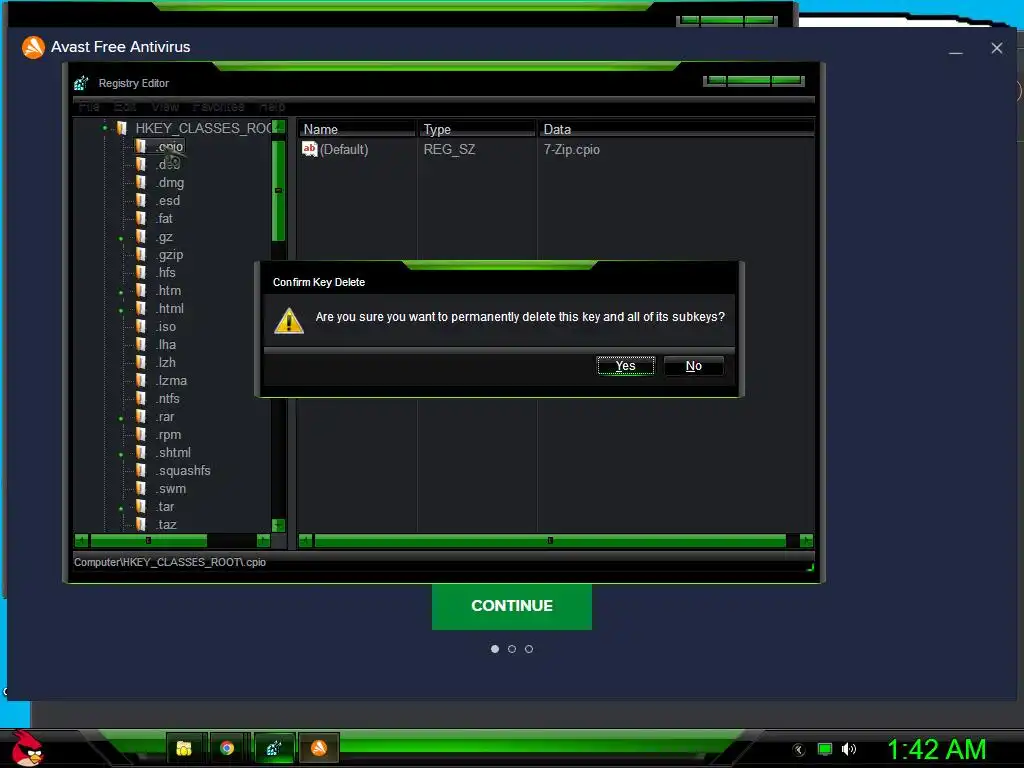The width and height of the screenshot is (1024, 768).
Task: Expand the .html key
Action: 121,310
